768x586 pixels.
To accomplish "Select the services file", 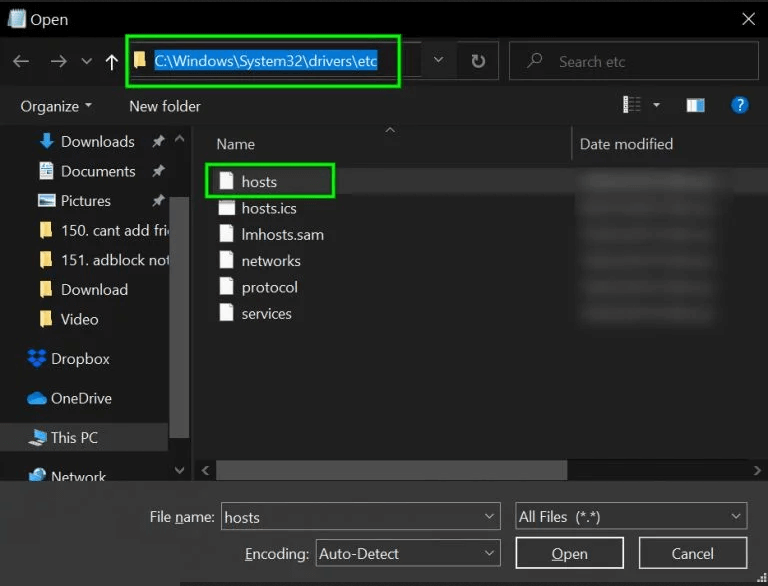I will (266, 314).
